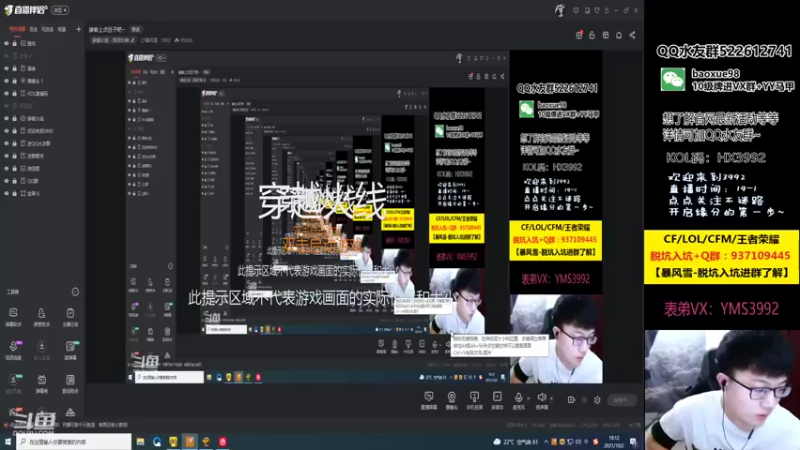Open notifications via the bell icon
The width and height of the screenshot is (800, 450).
point(619,35)
